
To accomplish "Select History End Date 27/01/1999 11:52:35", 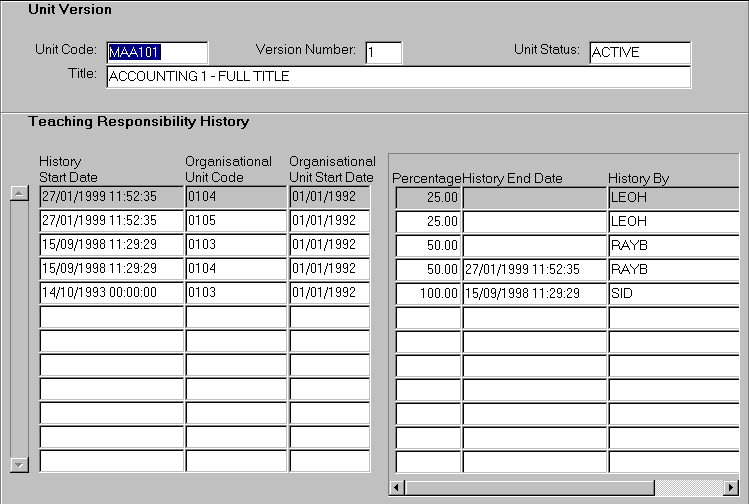I will pyautogui.click(x=534, y=270).
